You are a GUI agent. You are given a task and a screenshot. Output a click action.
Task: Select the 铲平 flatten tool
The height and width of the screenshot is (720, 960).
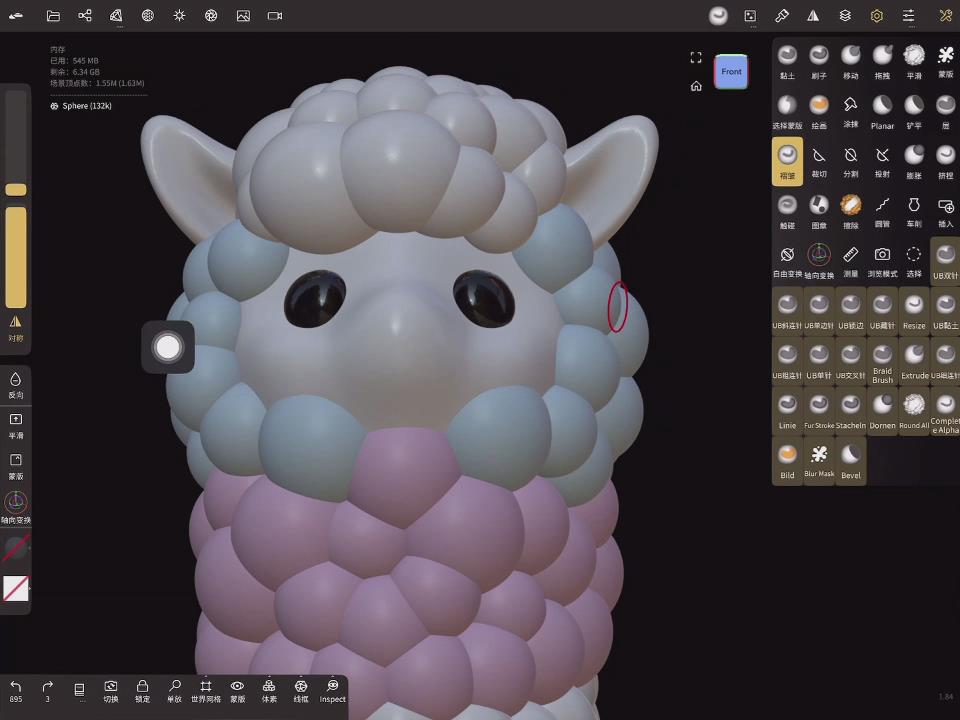[914, 112]
